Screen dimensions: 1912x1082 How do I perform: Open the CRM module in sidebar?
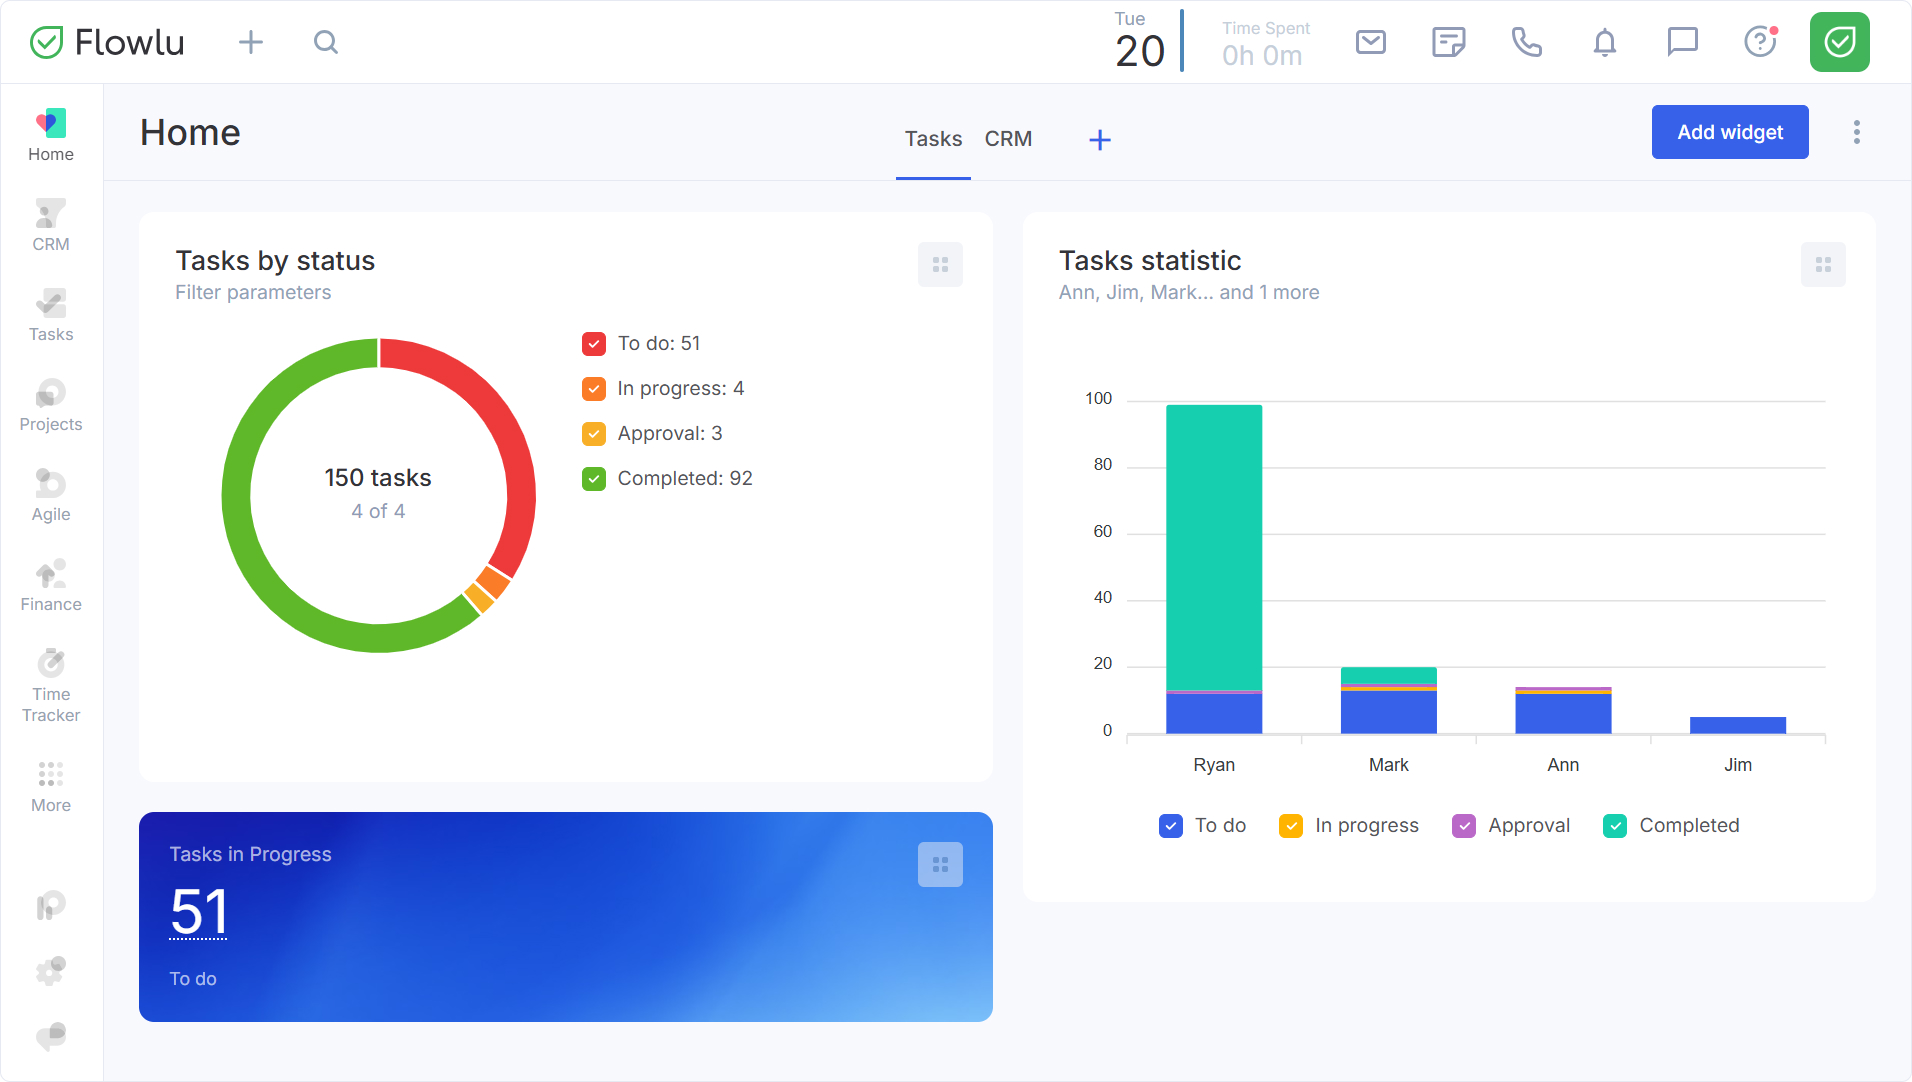pyautogui.click(x=50, y=224)
